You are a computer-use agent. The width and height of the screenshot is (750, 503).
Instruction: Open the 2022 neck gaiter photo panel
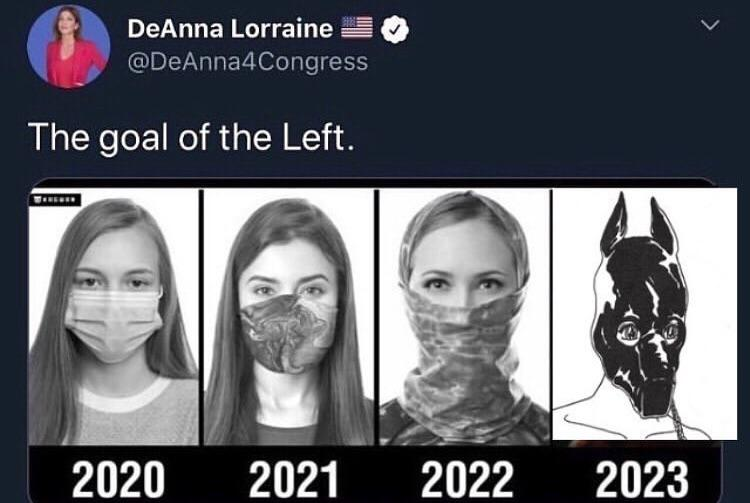click(x=465, y=317)
